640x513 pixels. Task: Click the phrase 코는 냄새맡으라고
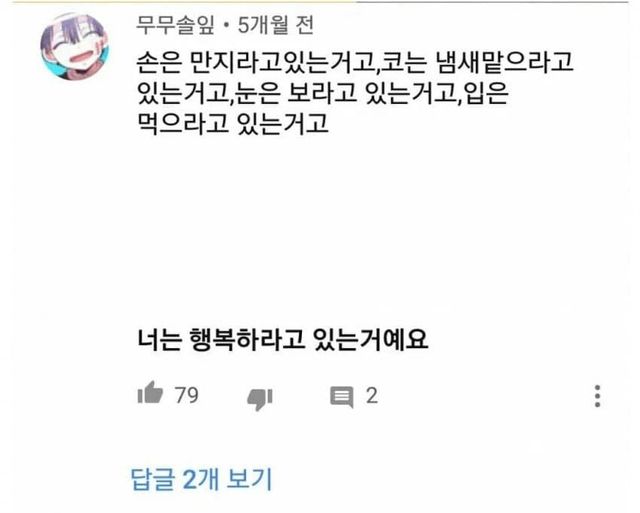(477, 63)
